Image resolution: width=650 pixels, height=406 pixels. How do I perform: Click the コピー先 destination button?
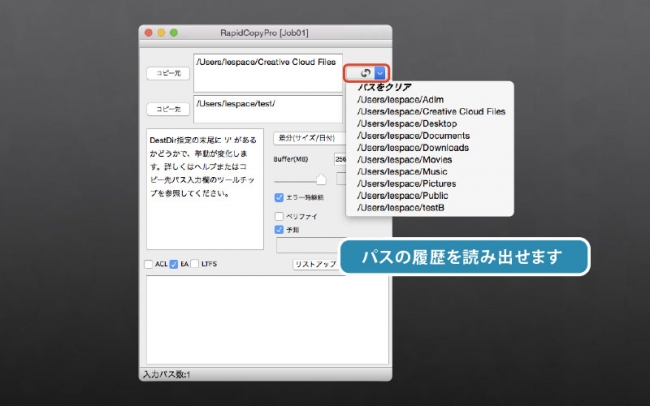(168, 109)
